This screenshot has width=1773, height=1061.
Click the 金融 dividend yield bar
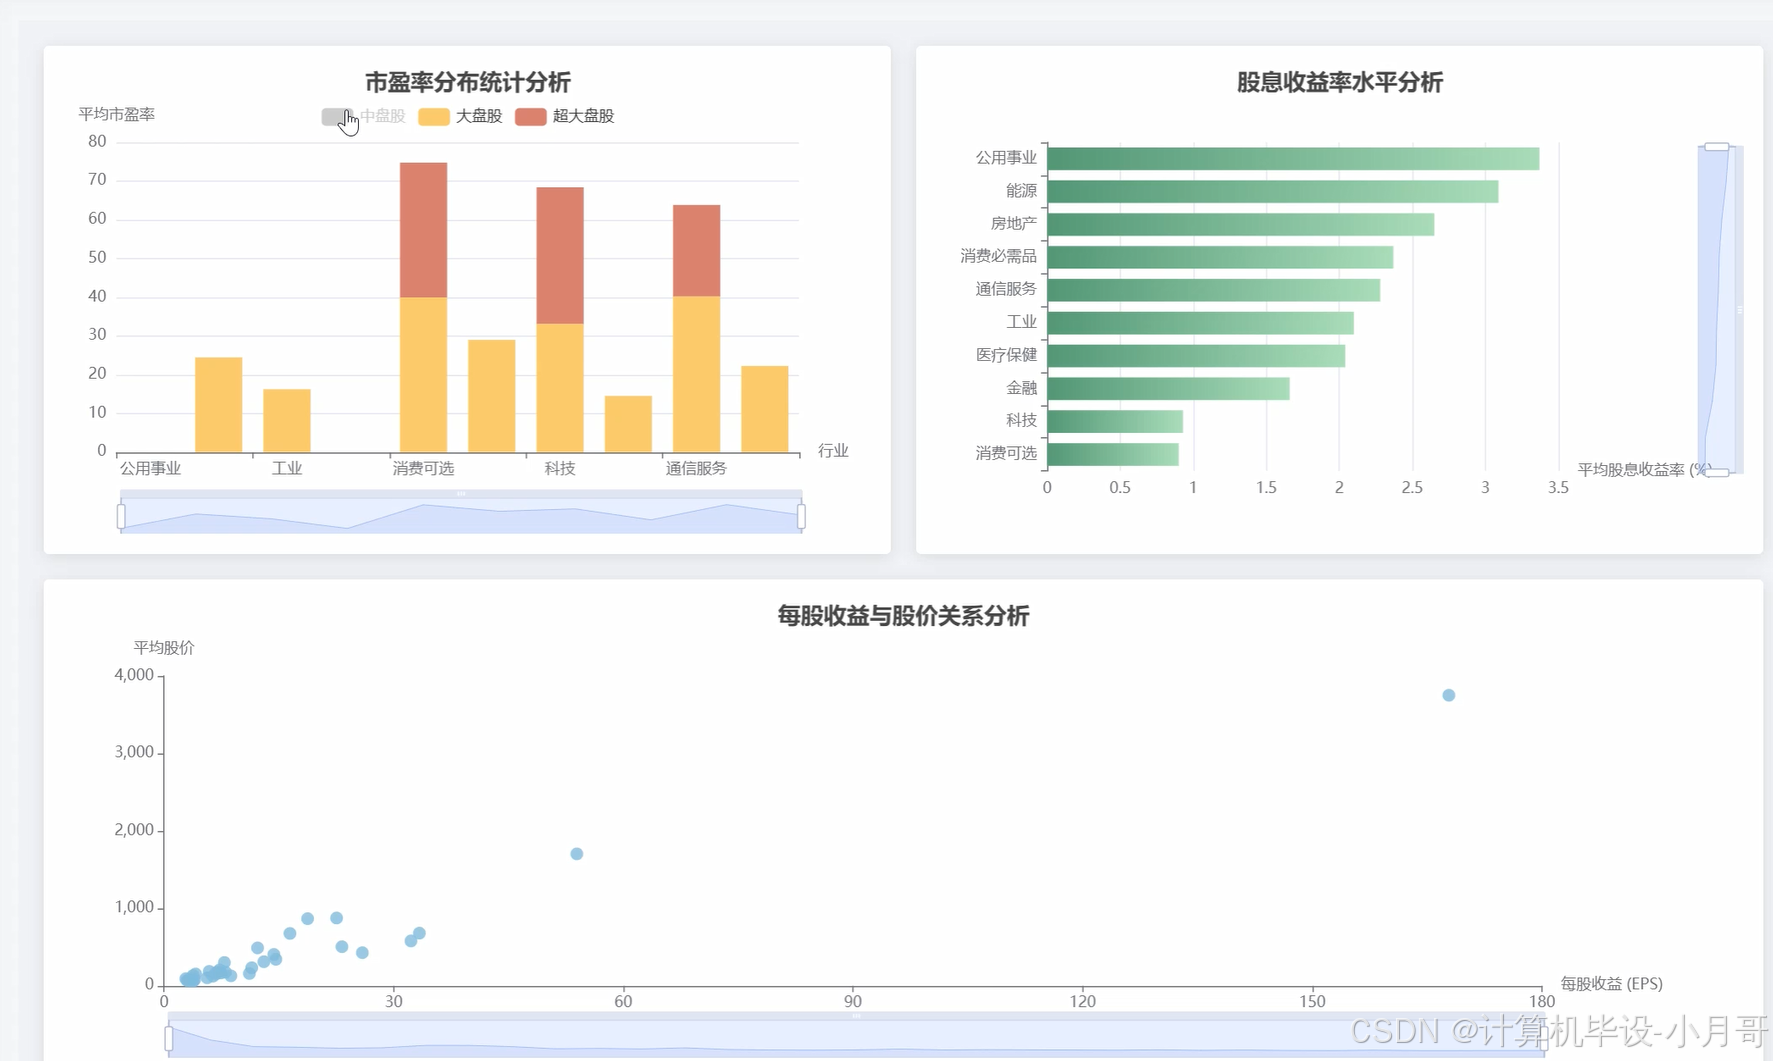click(x=1168, y=388)
